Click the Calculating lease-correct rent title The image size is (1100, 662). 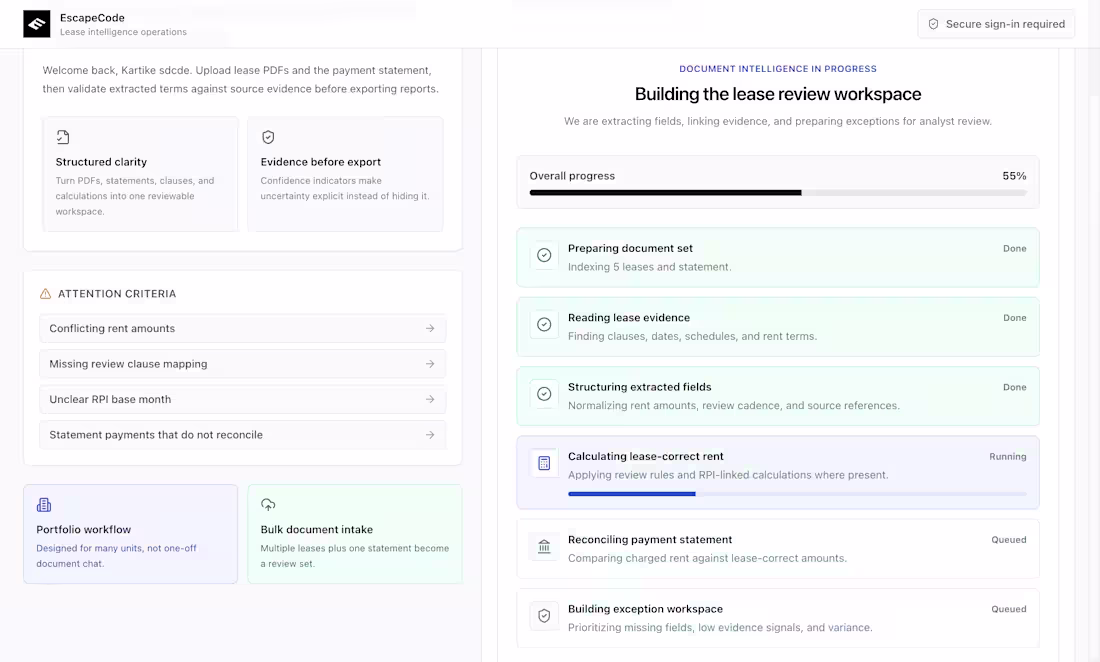click(645, 457)
